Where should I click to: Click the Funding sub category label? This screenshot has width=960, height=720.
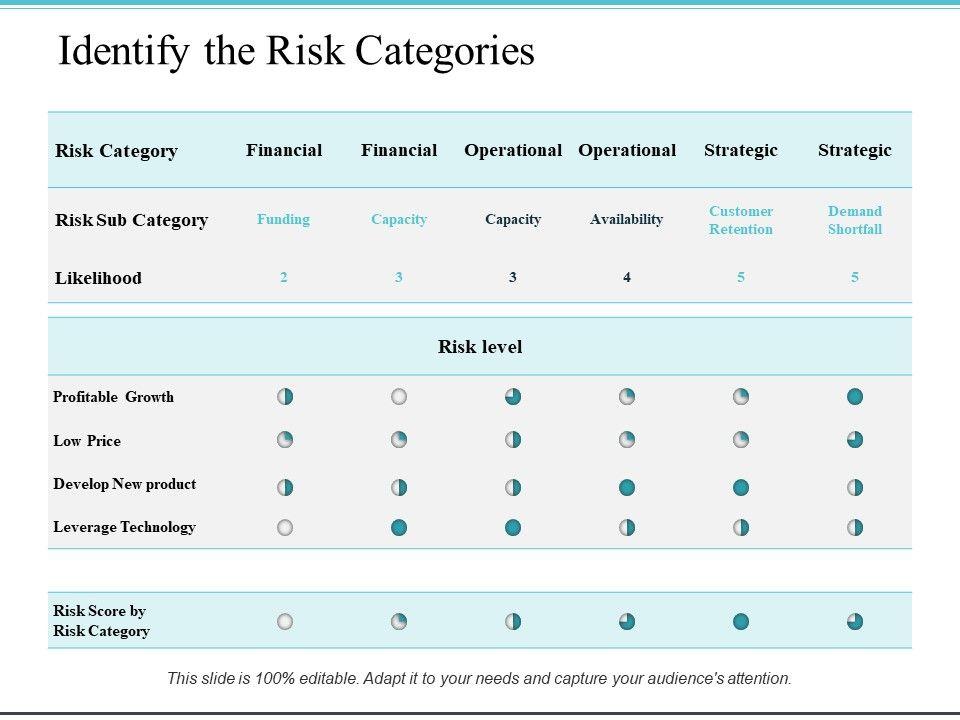point(284,219)
